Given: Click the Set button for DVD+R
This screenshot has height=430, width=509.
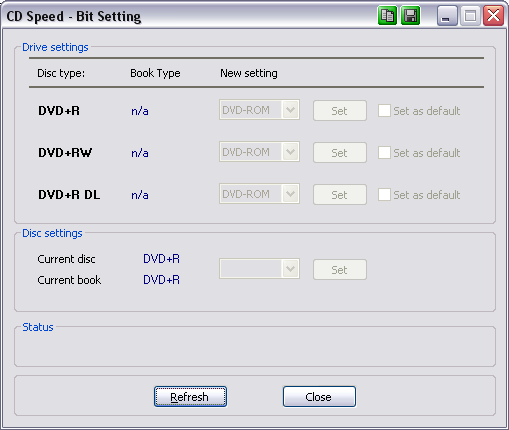Looking at the screenshot, I should pos(340,111).
